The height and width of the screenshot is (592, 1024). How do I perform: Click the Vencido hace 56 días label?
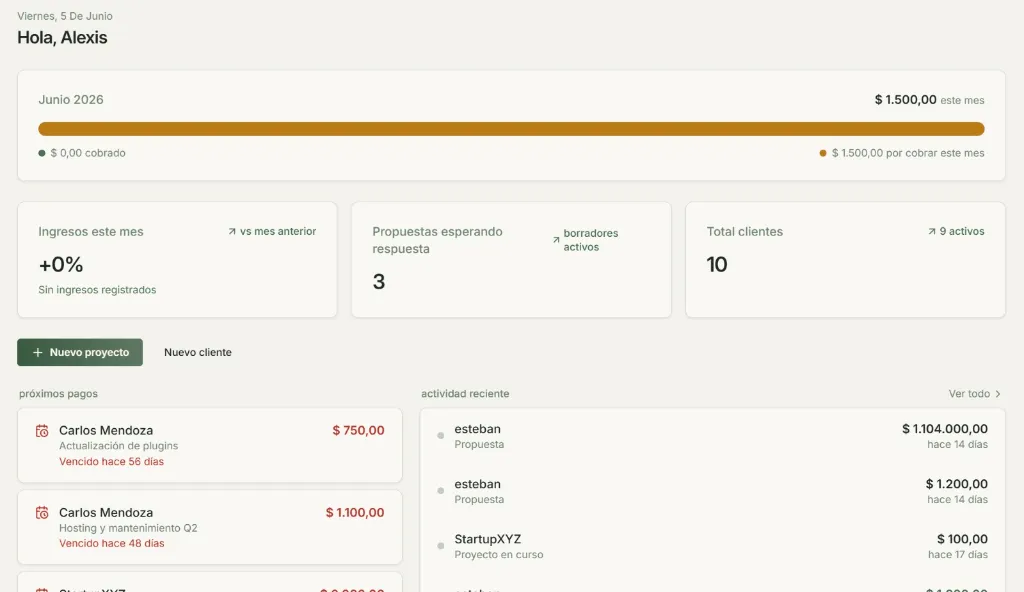pos(111,461)
